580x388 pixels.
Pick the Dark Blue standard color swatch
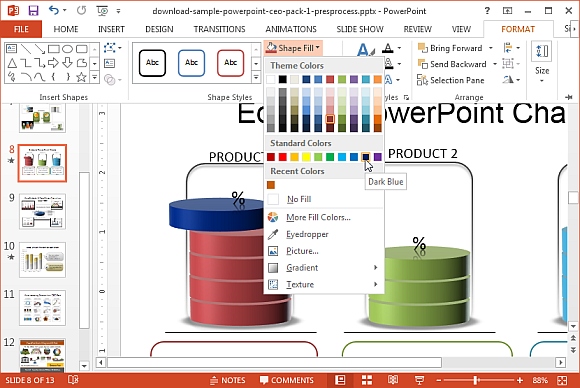(x=366, y=157)
